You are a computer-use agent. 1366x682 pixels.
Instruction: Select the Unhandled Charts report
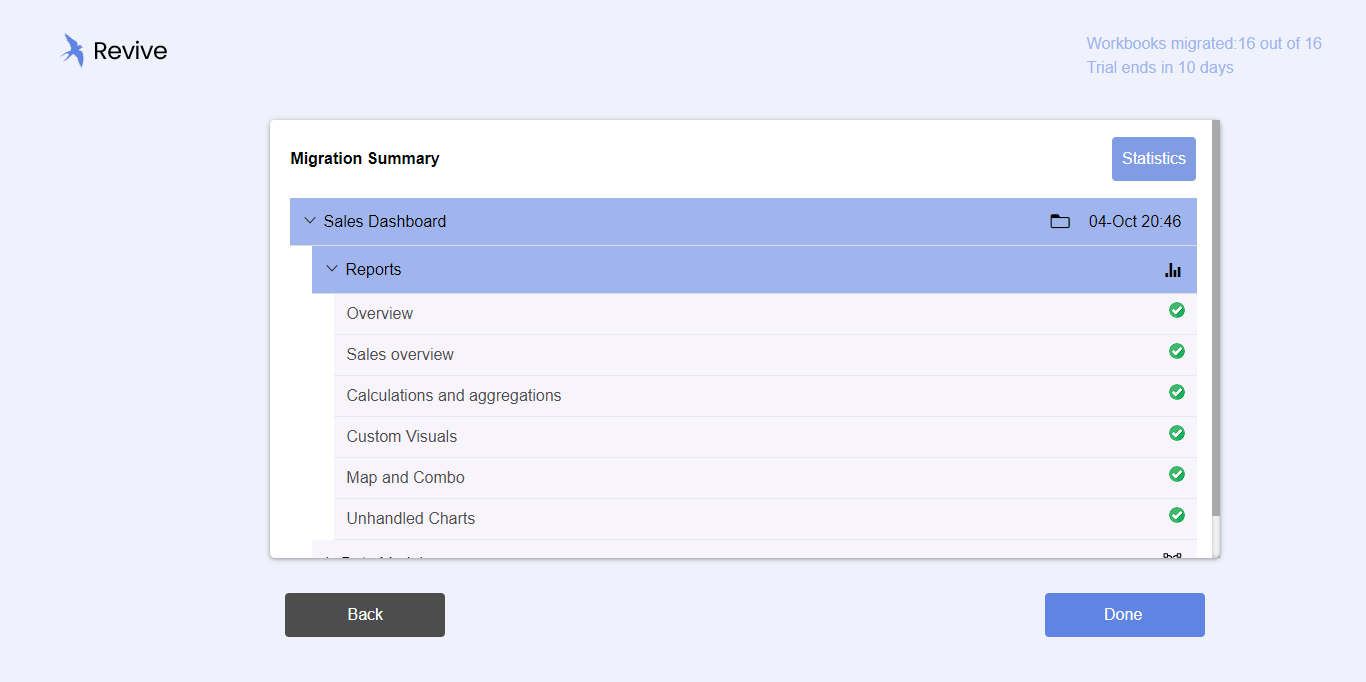(411, 519)
